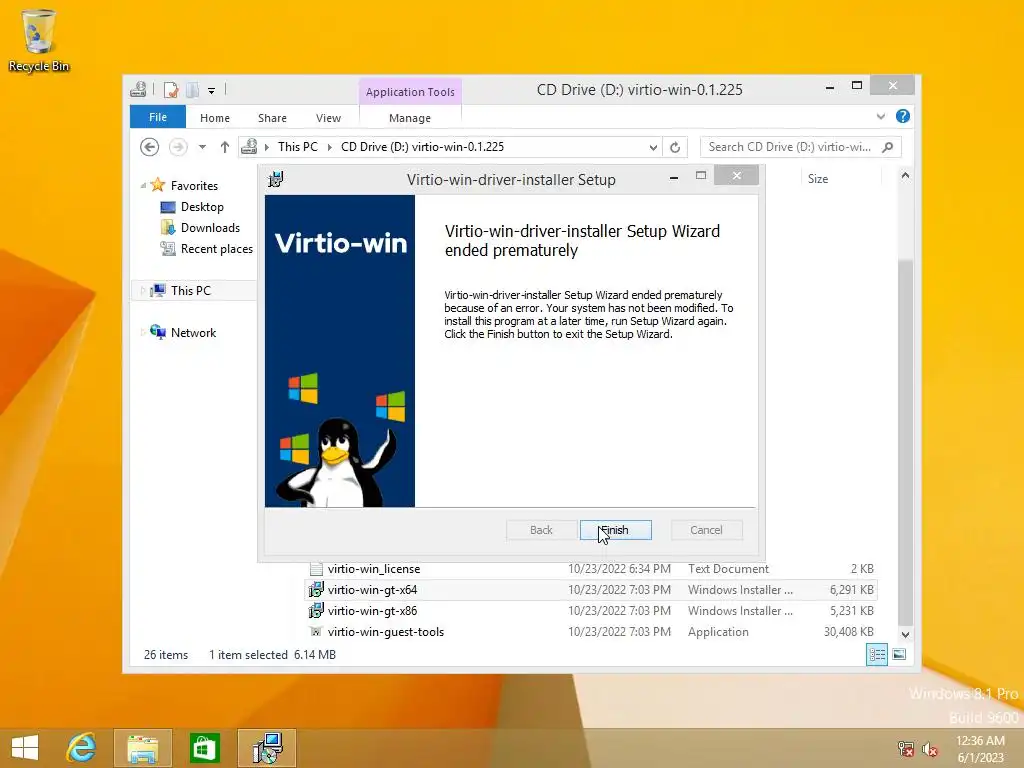Expand breadcrumb arrow after This PC
Screen dimensions: 1024x768
pyautogui.click(x=329, y=147)
